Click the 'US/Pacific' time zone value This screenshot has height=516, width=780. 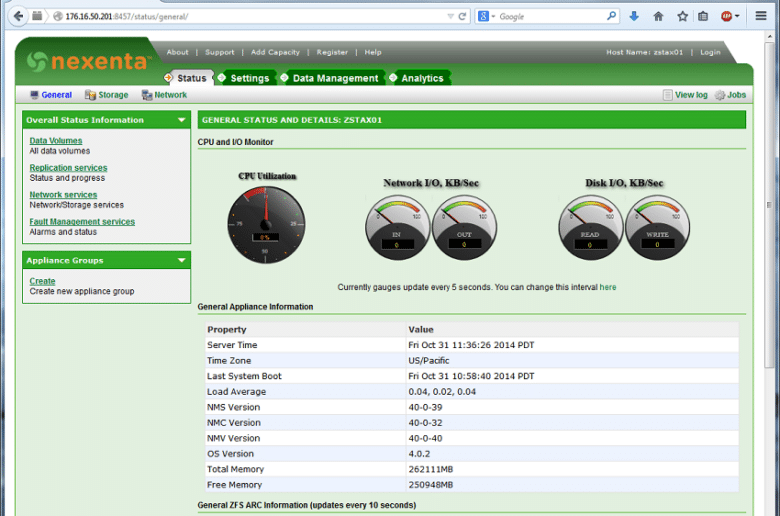[429, 360]
